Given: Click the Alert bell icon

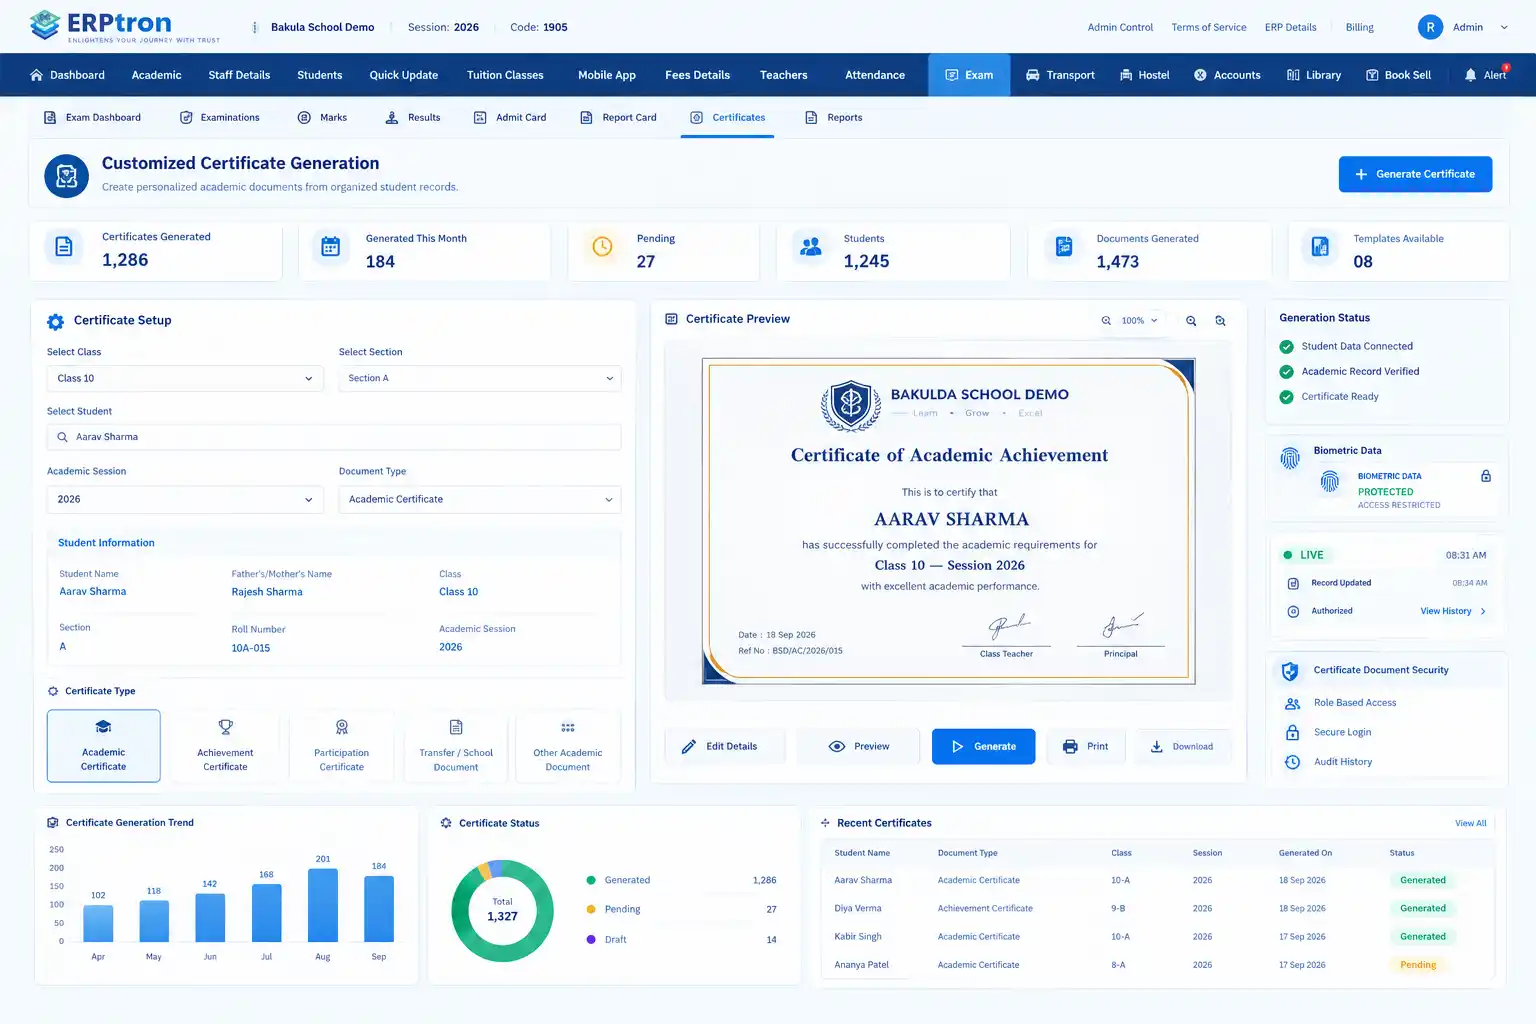Looking at the screenshot, I should click(x=1470, y=75).
